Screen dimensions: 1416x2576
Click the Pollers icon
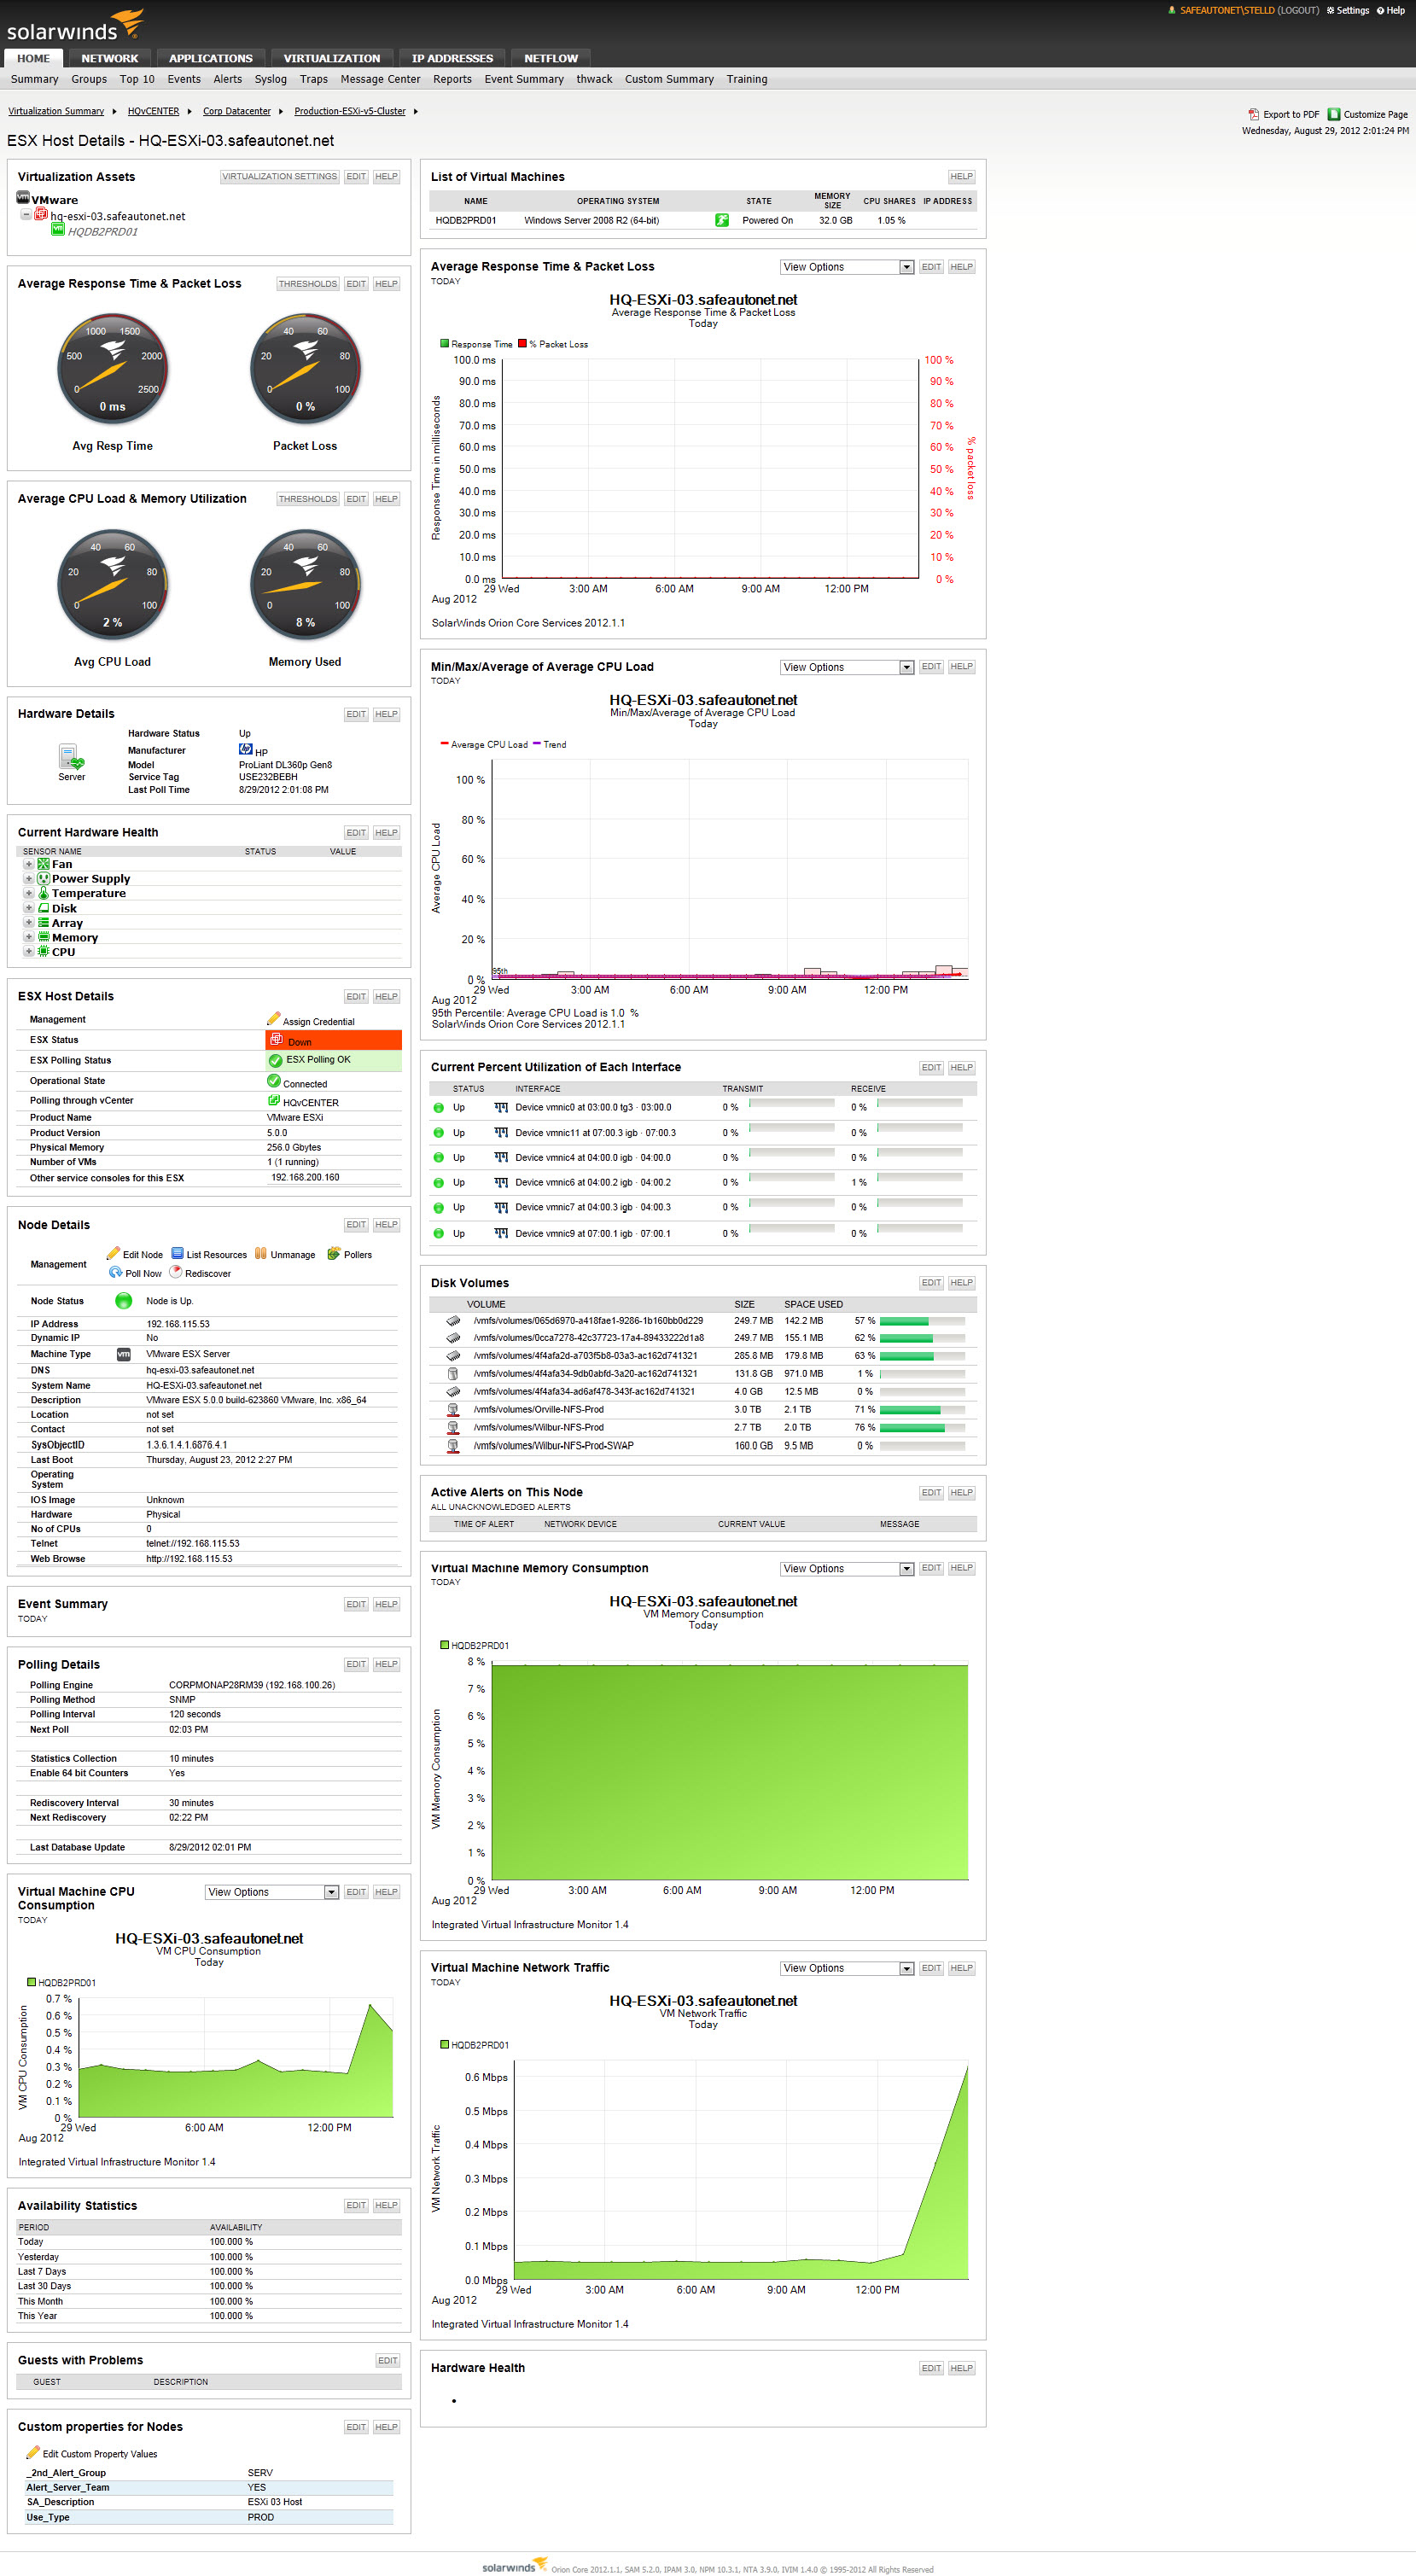tap(334, 1253)
